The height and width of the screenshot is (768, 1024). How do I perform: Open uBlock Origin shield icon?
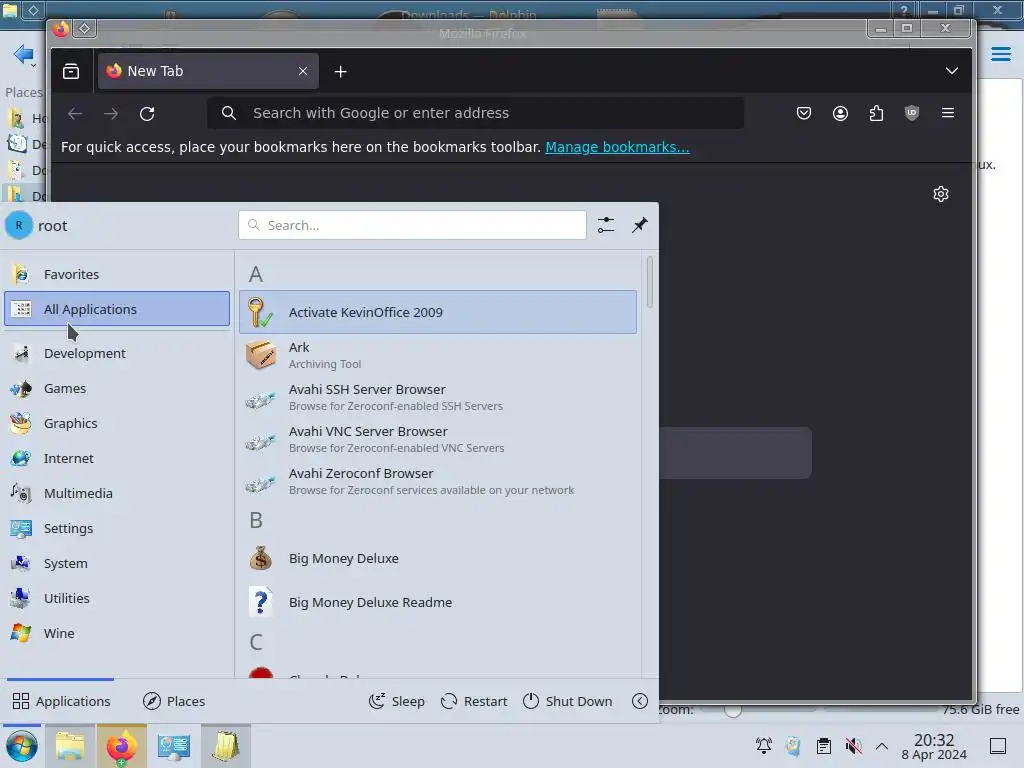coord(912,114)
